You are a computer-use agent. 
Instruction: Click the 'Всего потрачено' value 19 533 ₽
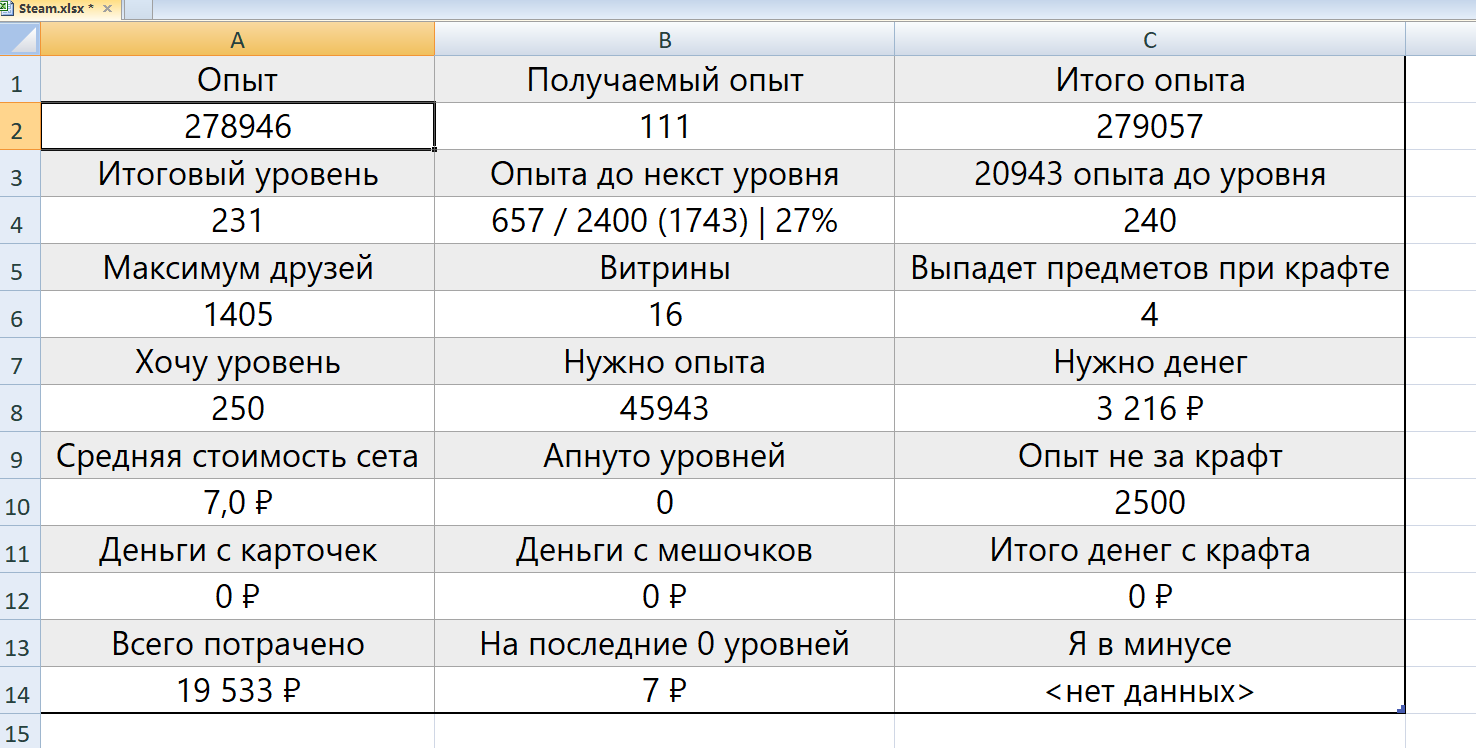pyautogui.click(x=237, y=690)
